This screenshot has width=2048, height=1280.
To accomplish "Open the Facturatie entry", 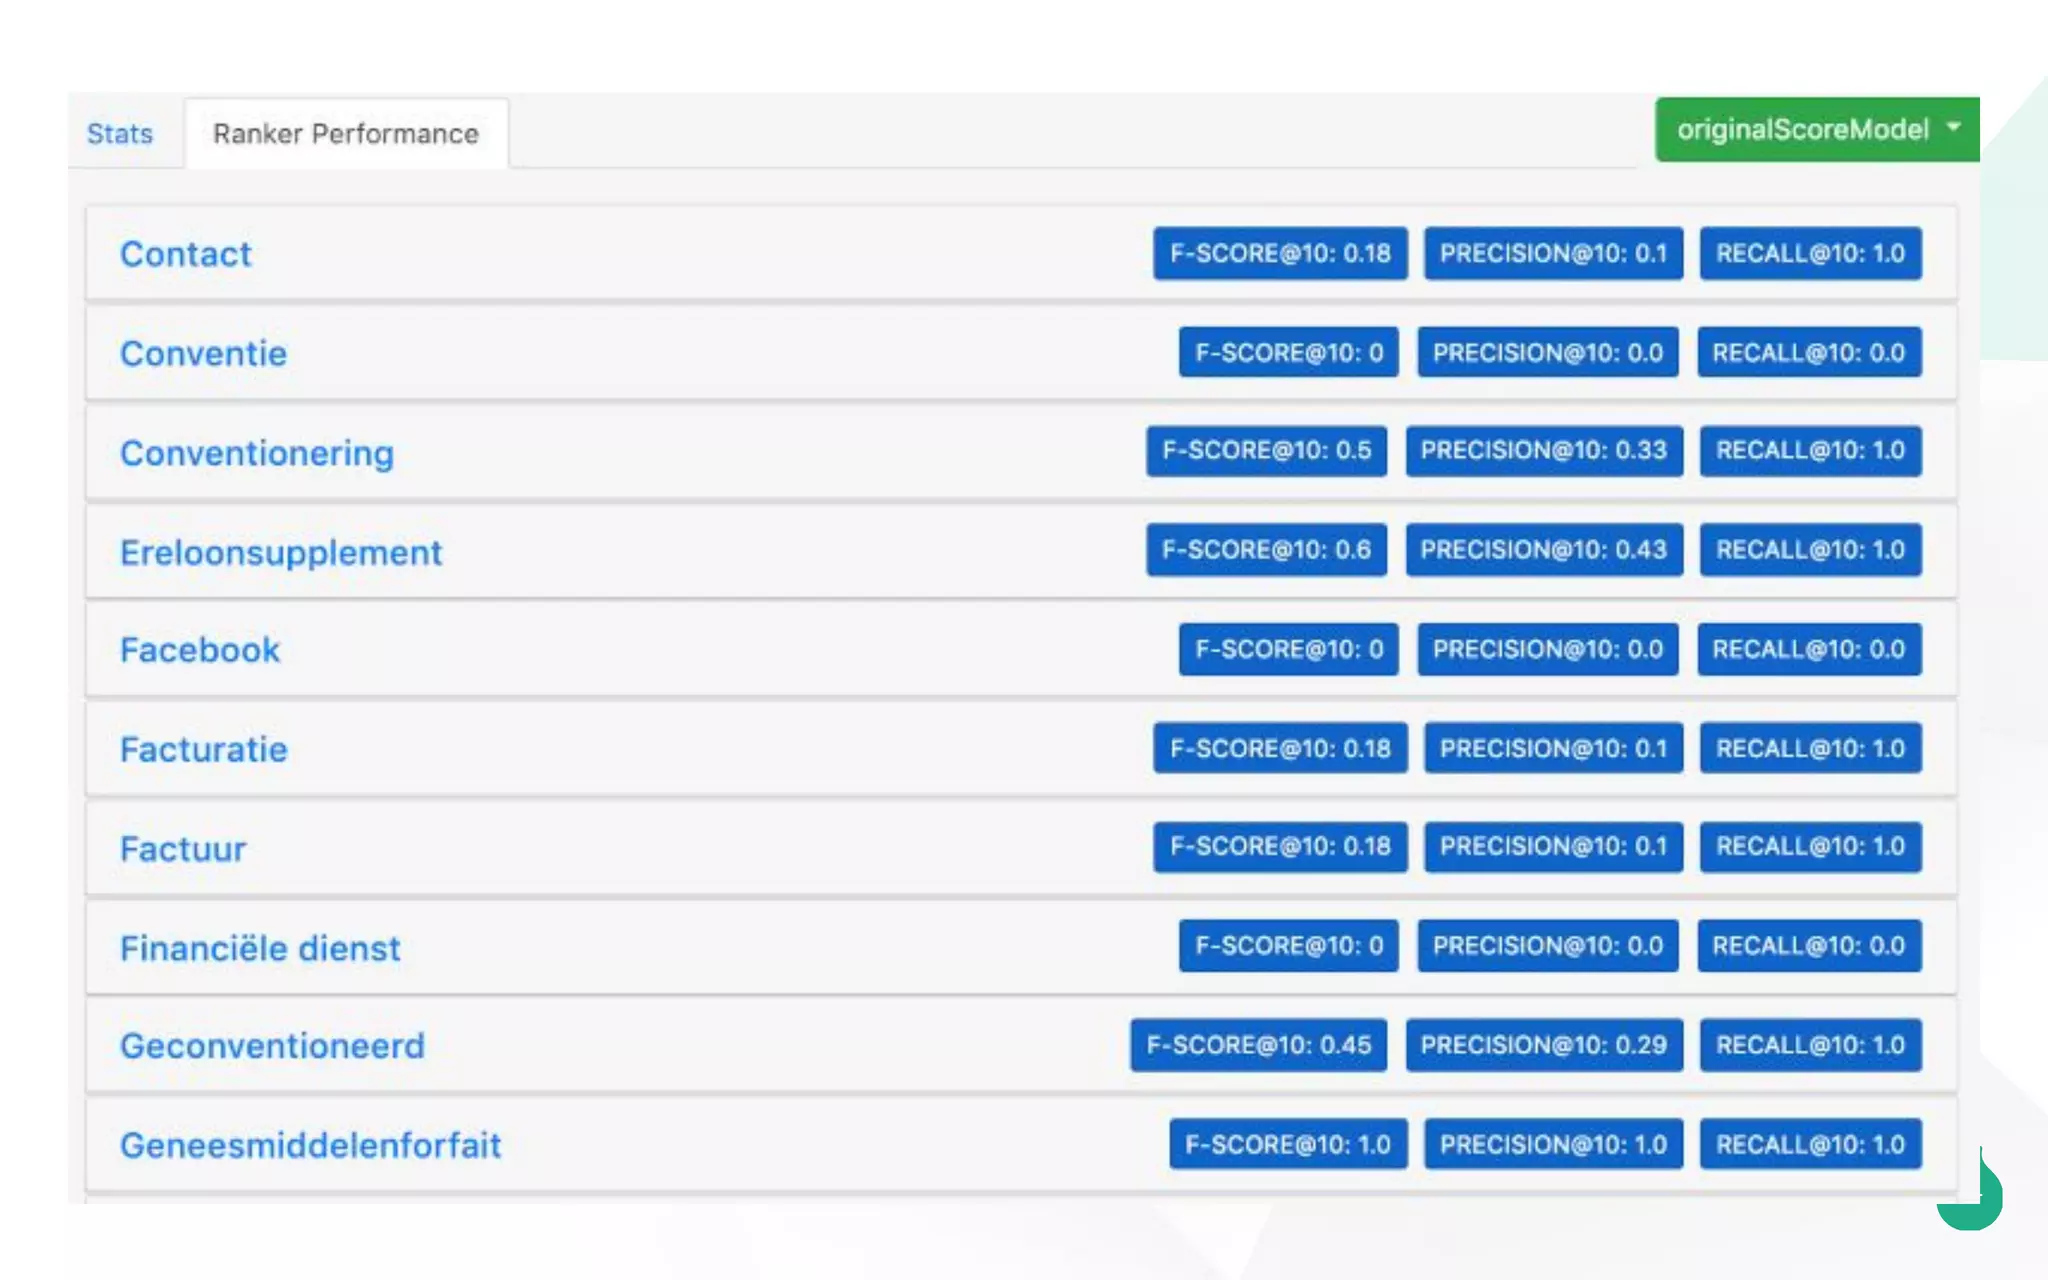I will pyautogui.click(x=204, y=749).
